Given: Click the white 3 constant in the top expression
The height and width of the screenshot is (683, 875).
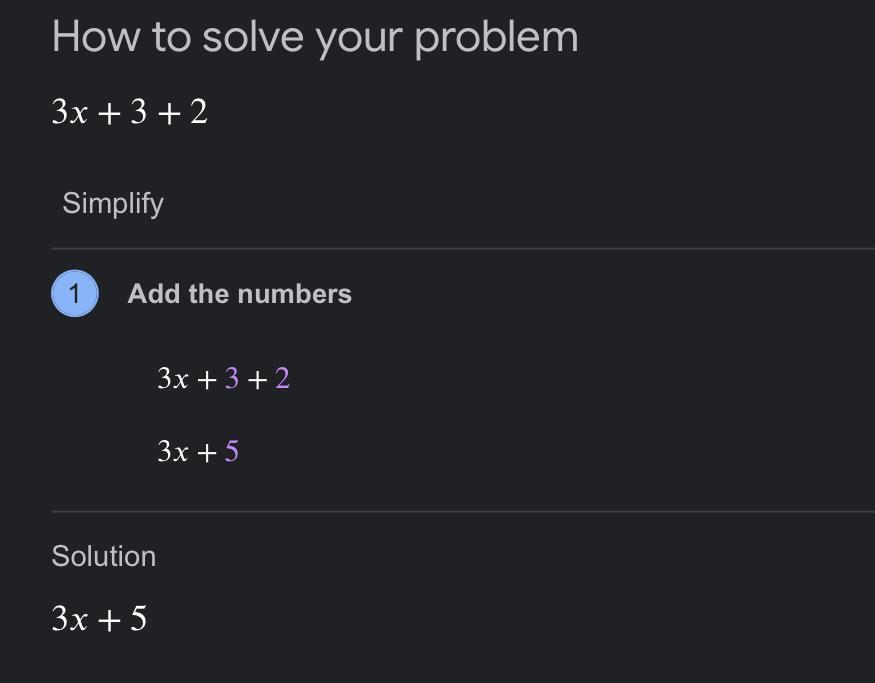Looking at the screenshot, I should (x=138, y=112).
